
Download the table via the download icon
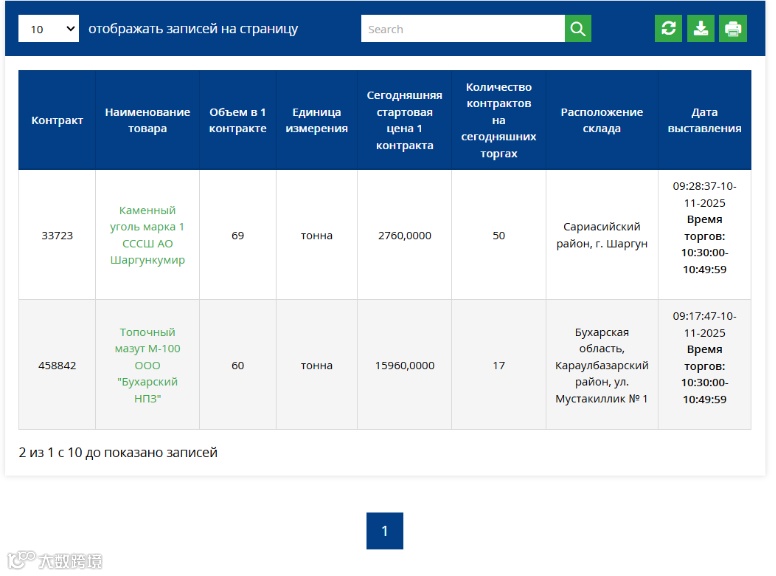pyautogui.click(x=701, y=29)
